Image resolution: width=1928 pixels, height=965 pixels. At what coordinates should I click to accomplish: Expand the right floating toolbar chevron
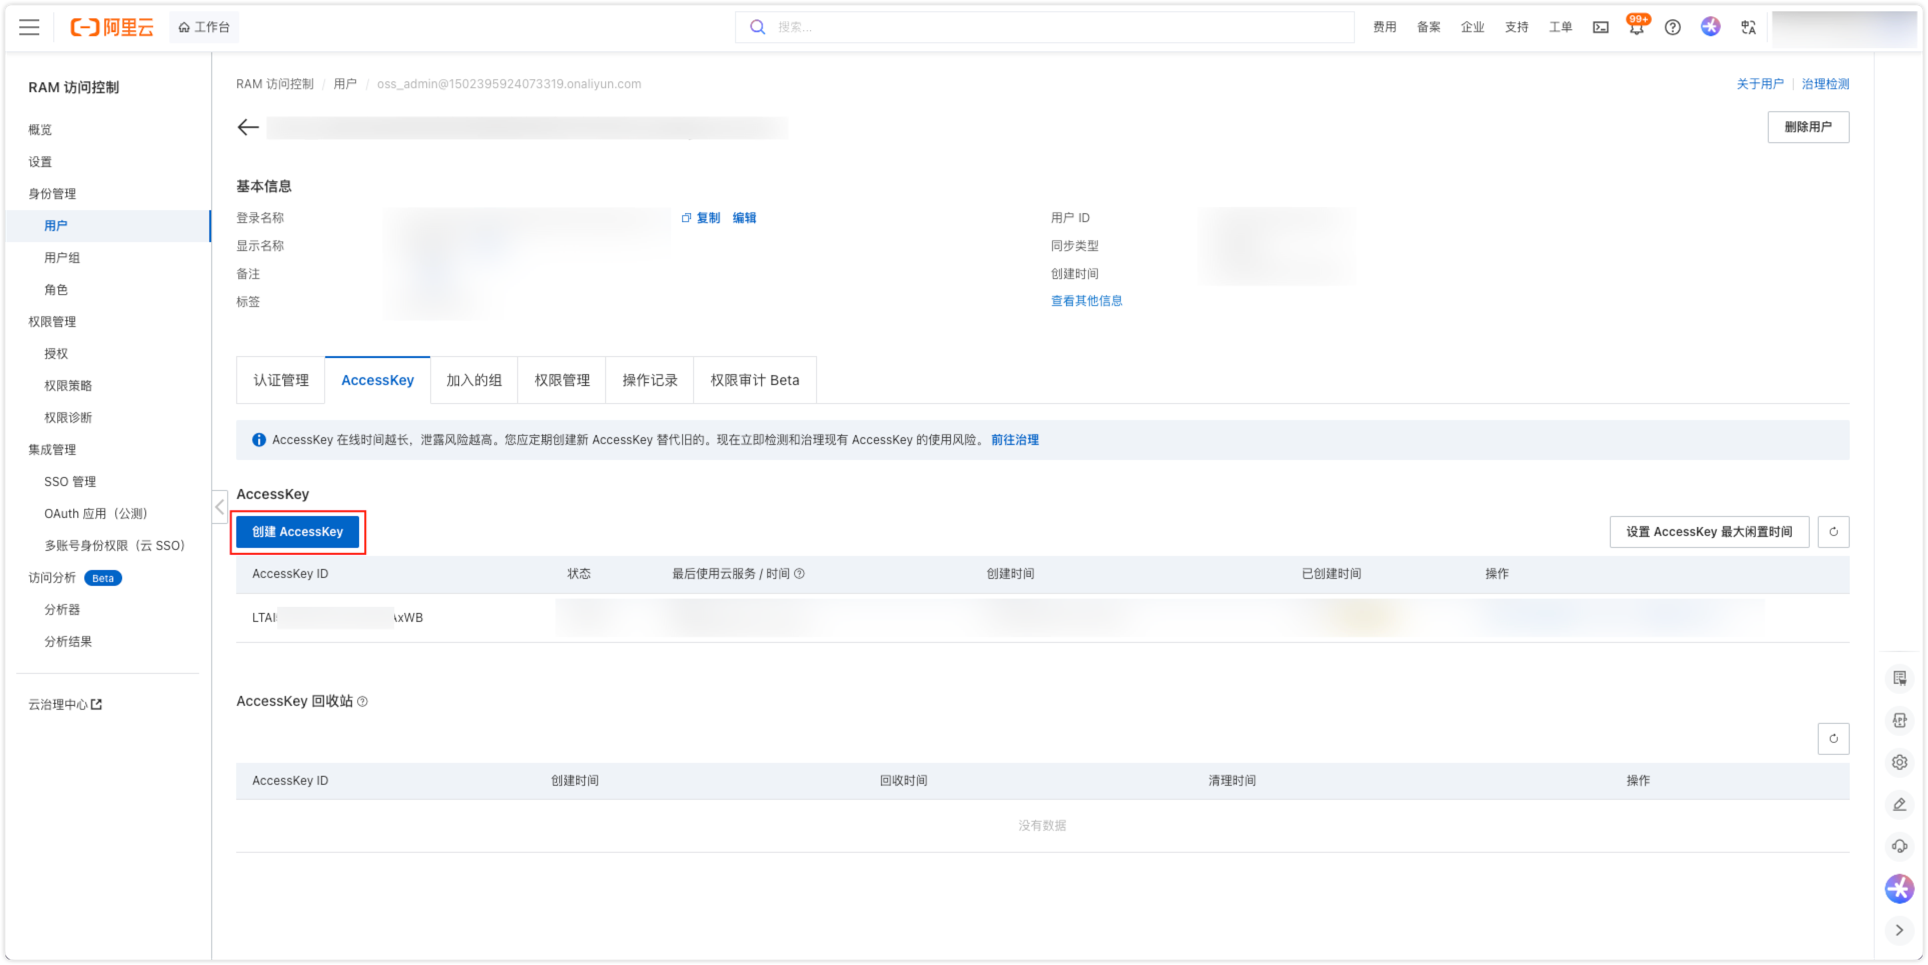1899,930
